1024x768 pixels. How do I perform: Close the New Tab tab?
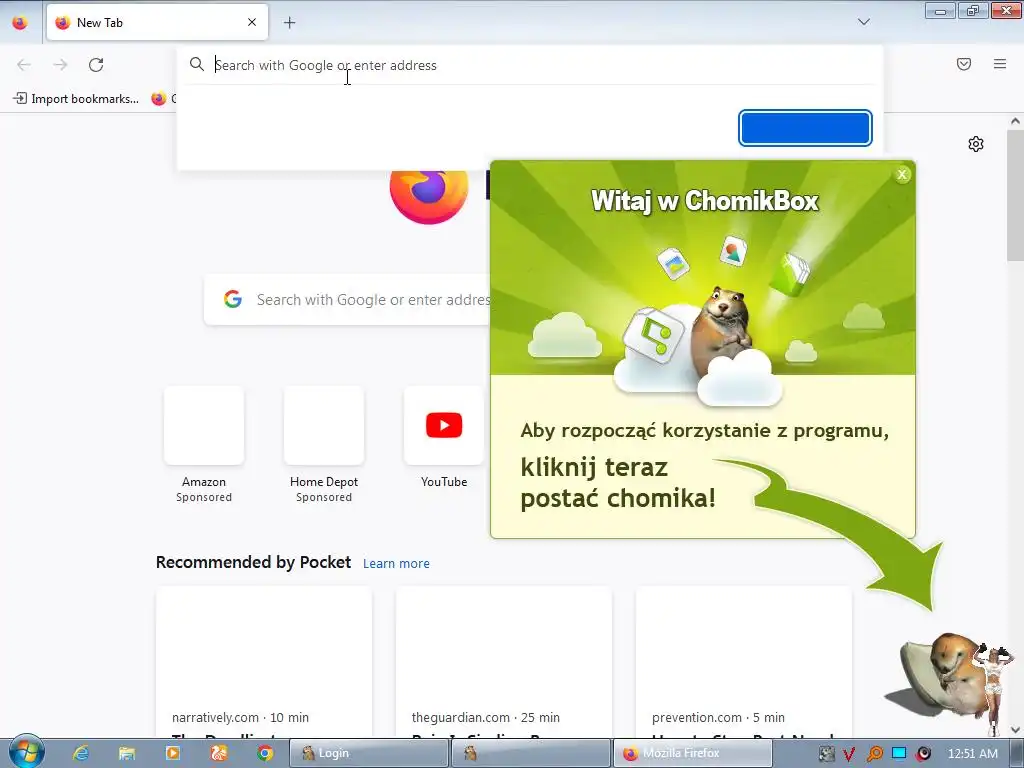pyautogui.click(x=252, y=22)
